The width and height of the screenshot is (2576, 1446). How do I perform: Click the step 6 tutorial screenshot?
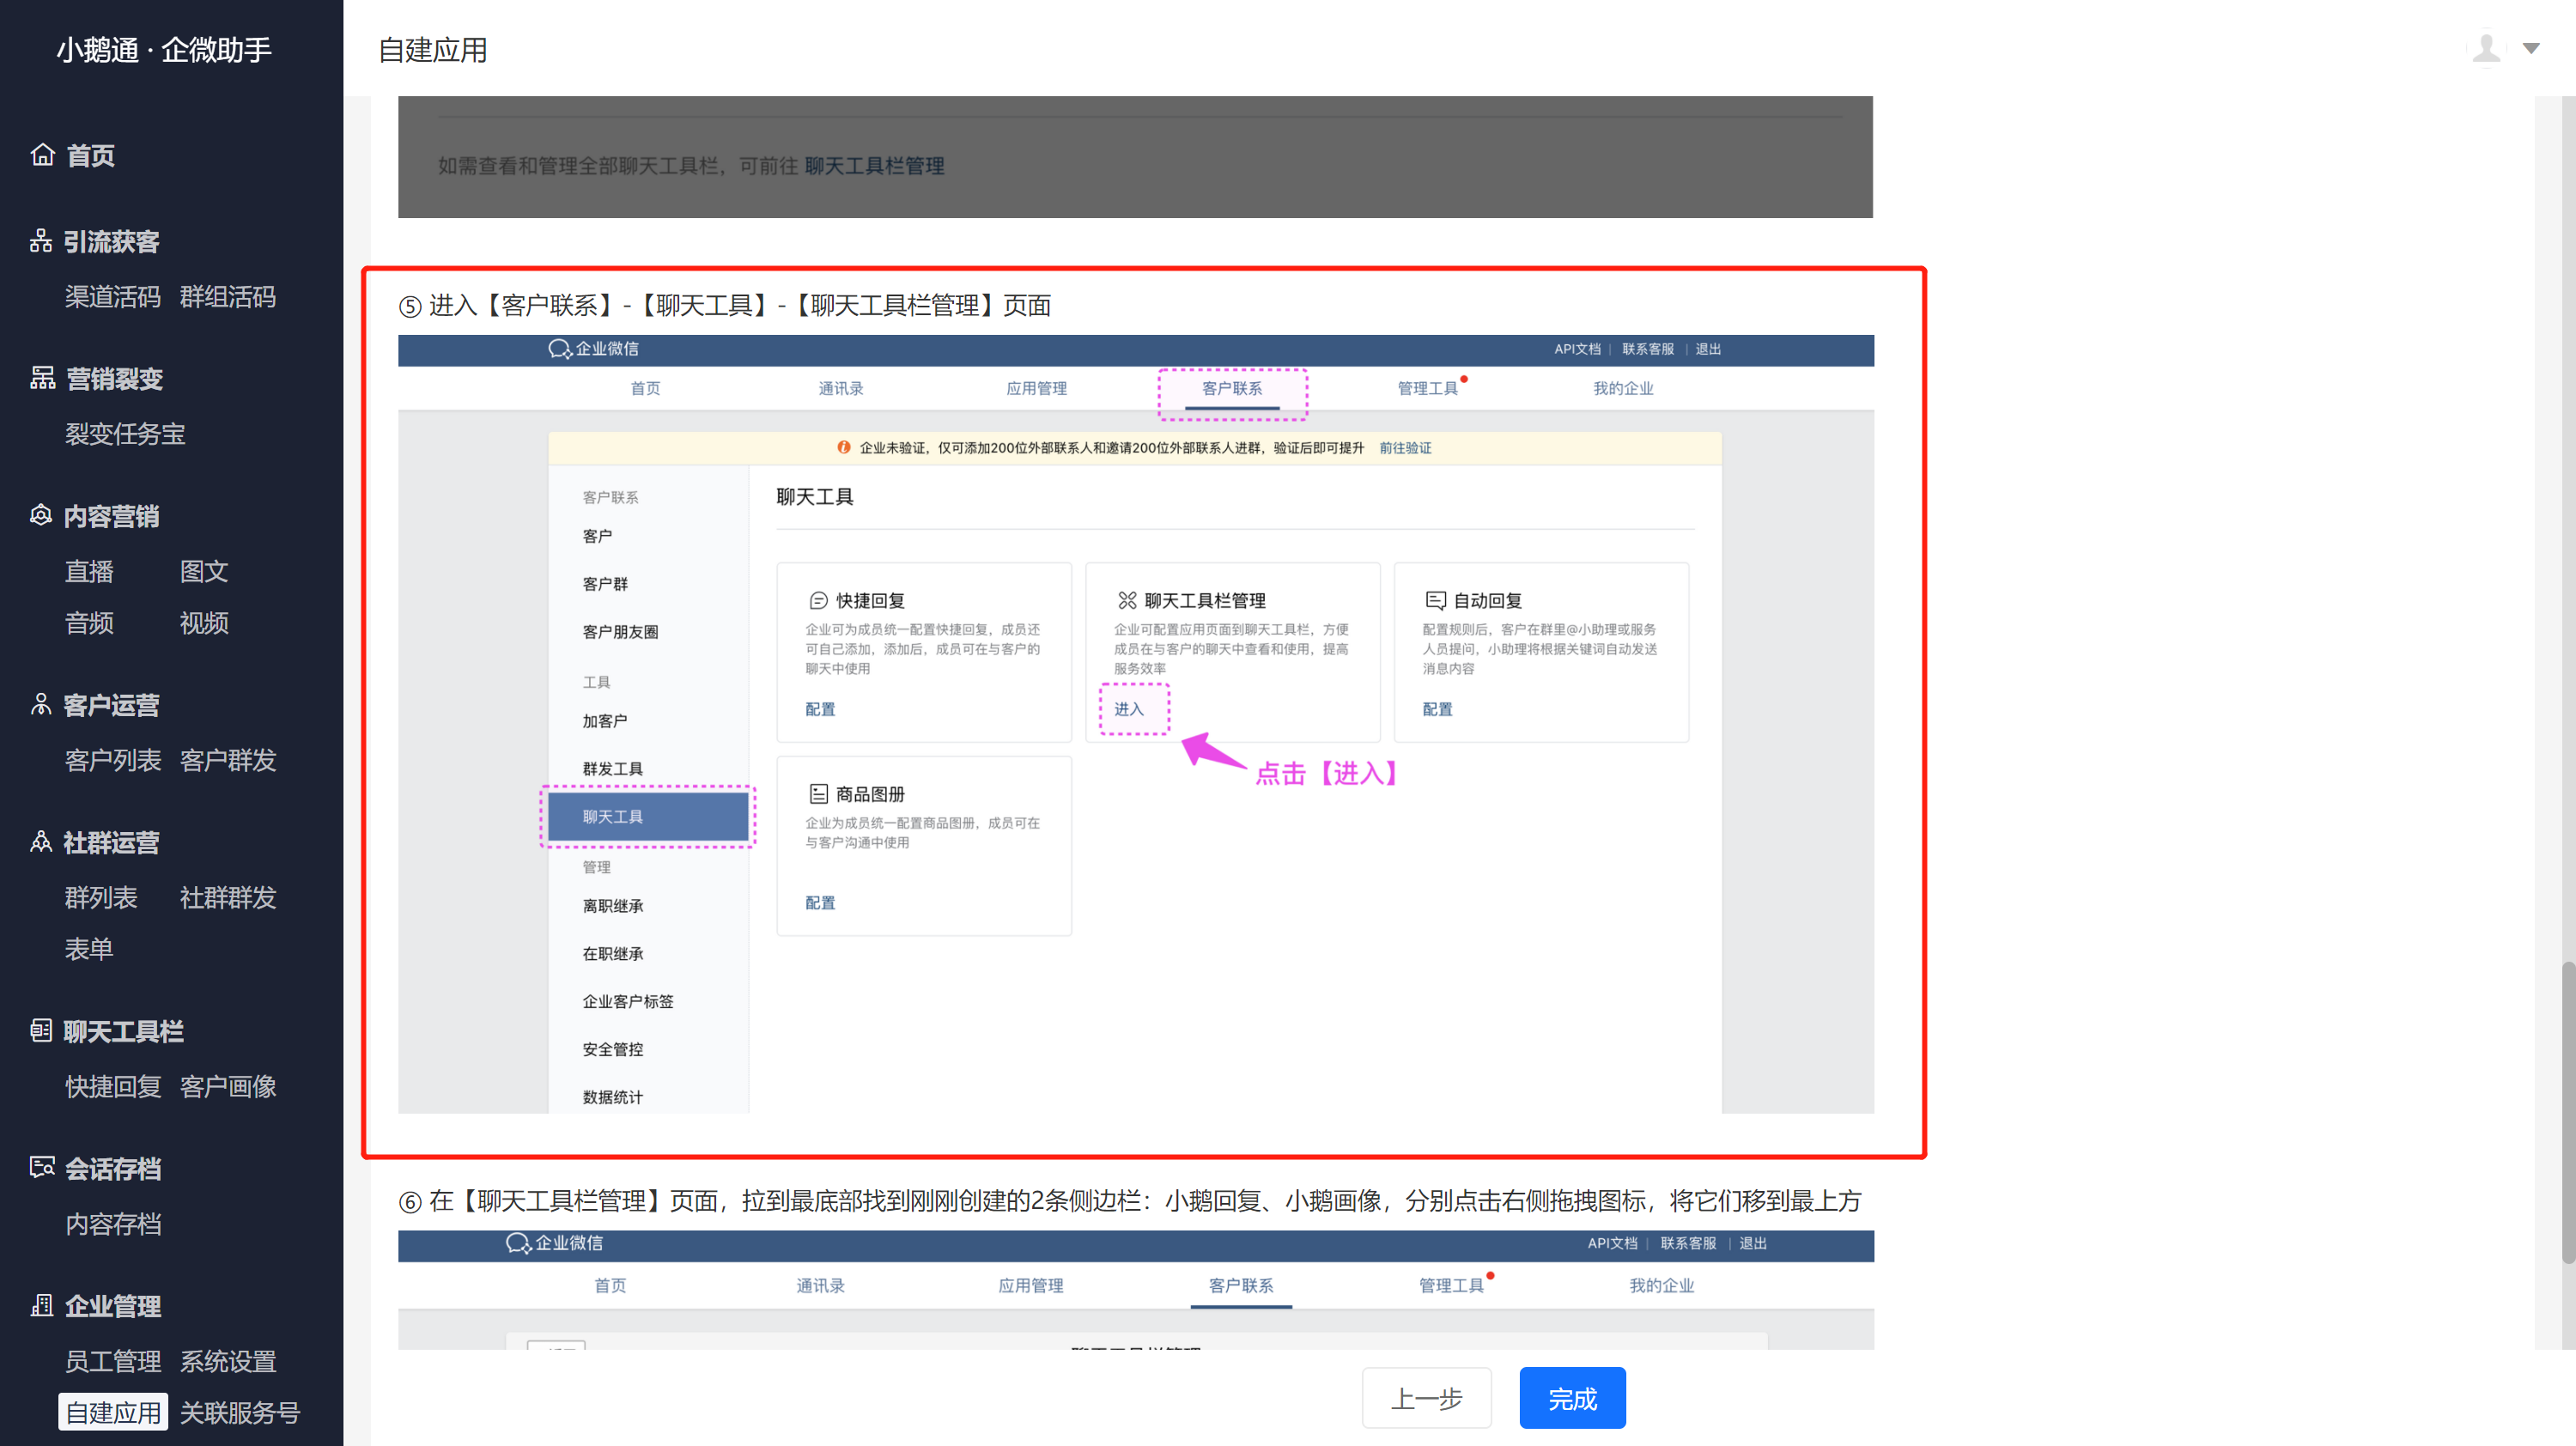(x=1135, y=1290)
